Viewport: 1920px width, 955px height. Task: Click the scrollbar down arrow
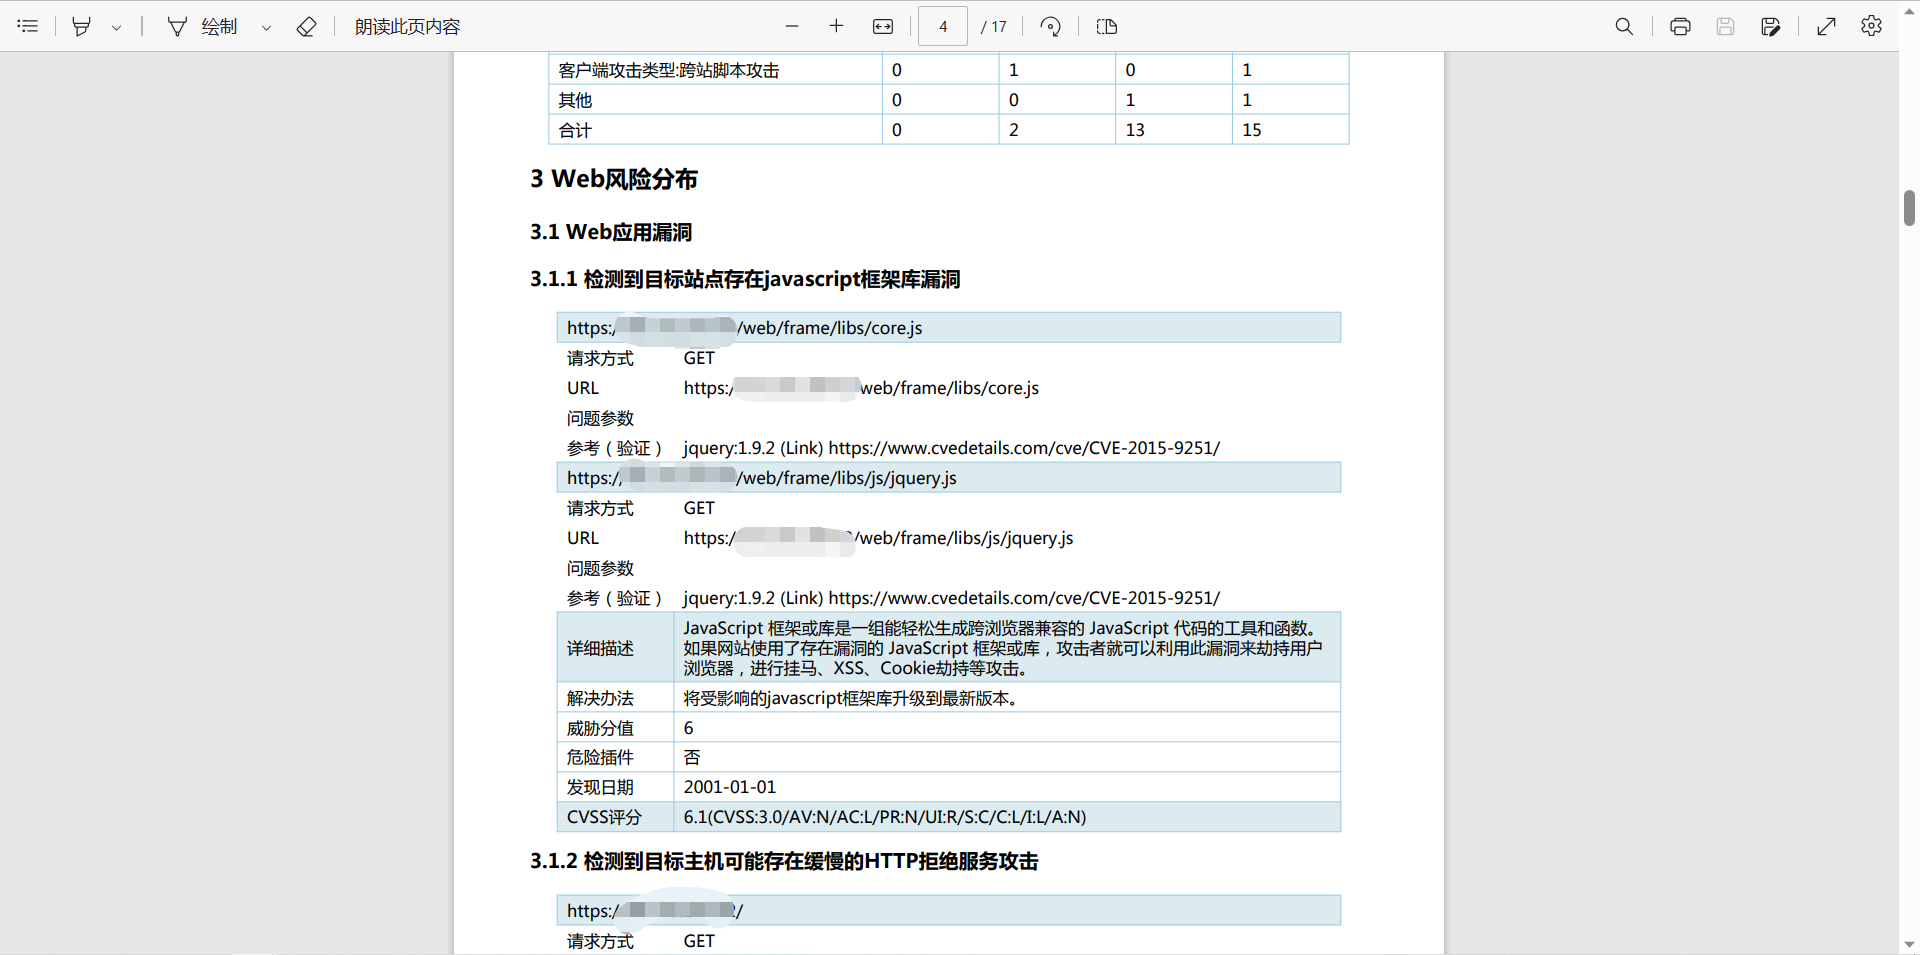1909,944
